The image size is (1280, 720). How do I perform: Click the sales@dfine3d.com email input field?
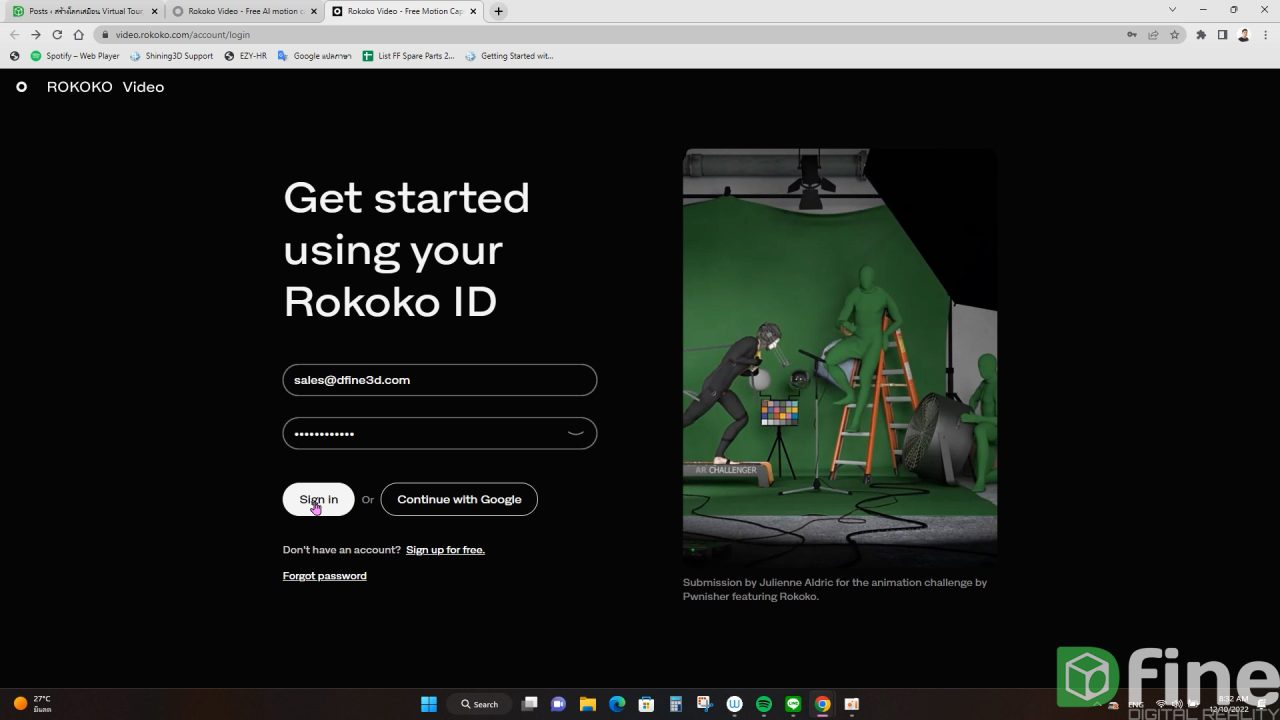click(x=440, y=380)
